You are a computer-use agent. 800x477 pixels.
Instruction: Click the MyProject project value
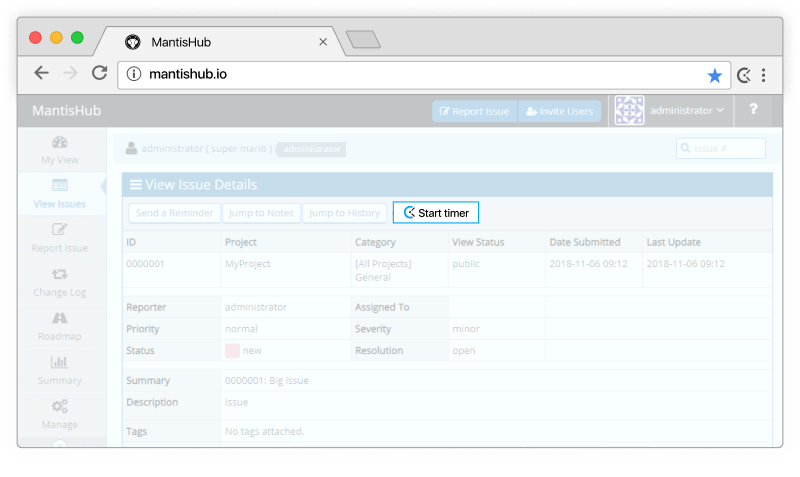click(247, 264)
